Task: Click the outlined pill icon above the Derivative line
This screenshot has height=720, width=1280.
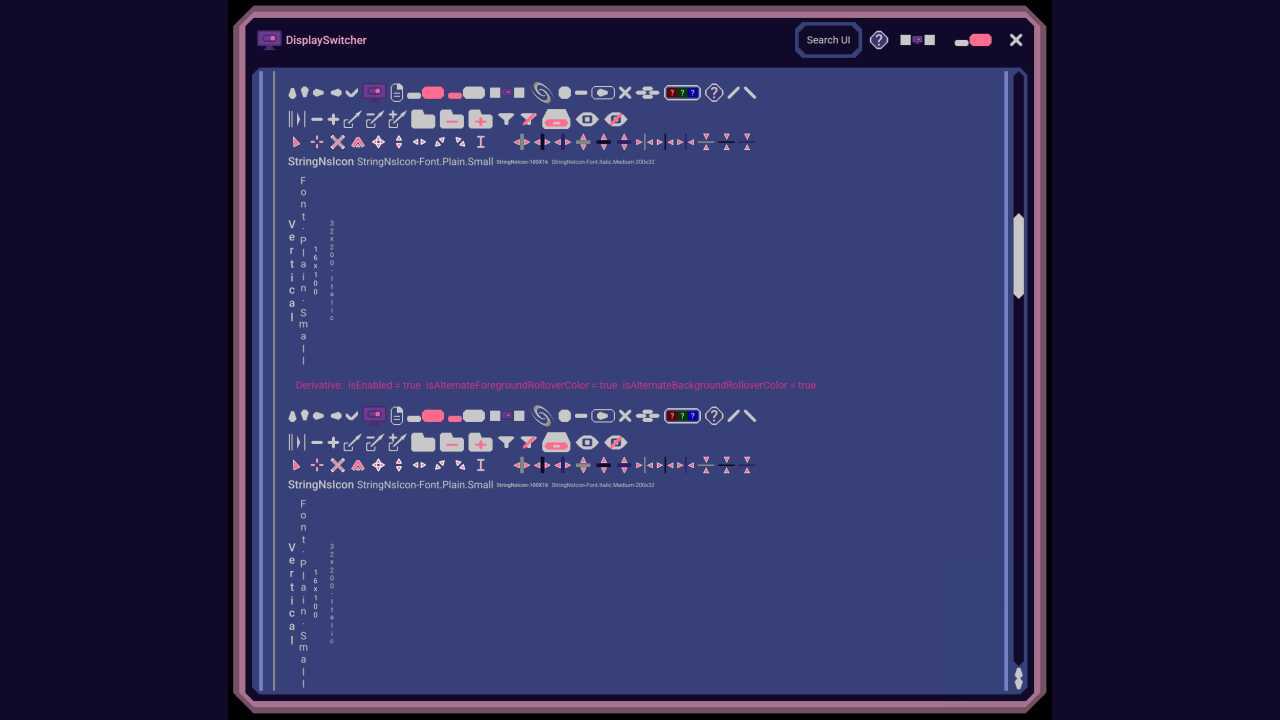Action: pos(603,93)
